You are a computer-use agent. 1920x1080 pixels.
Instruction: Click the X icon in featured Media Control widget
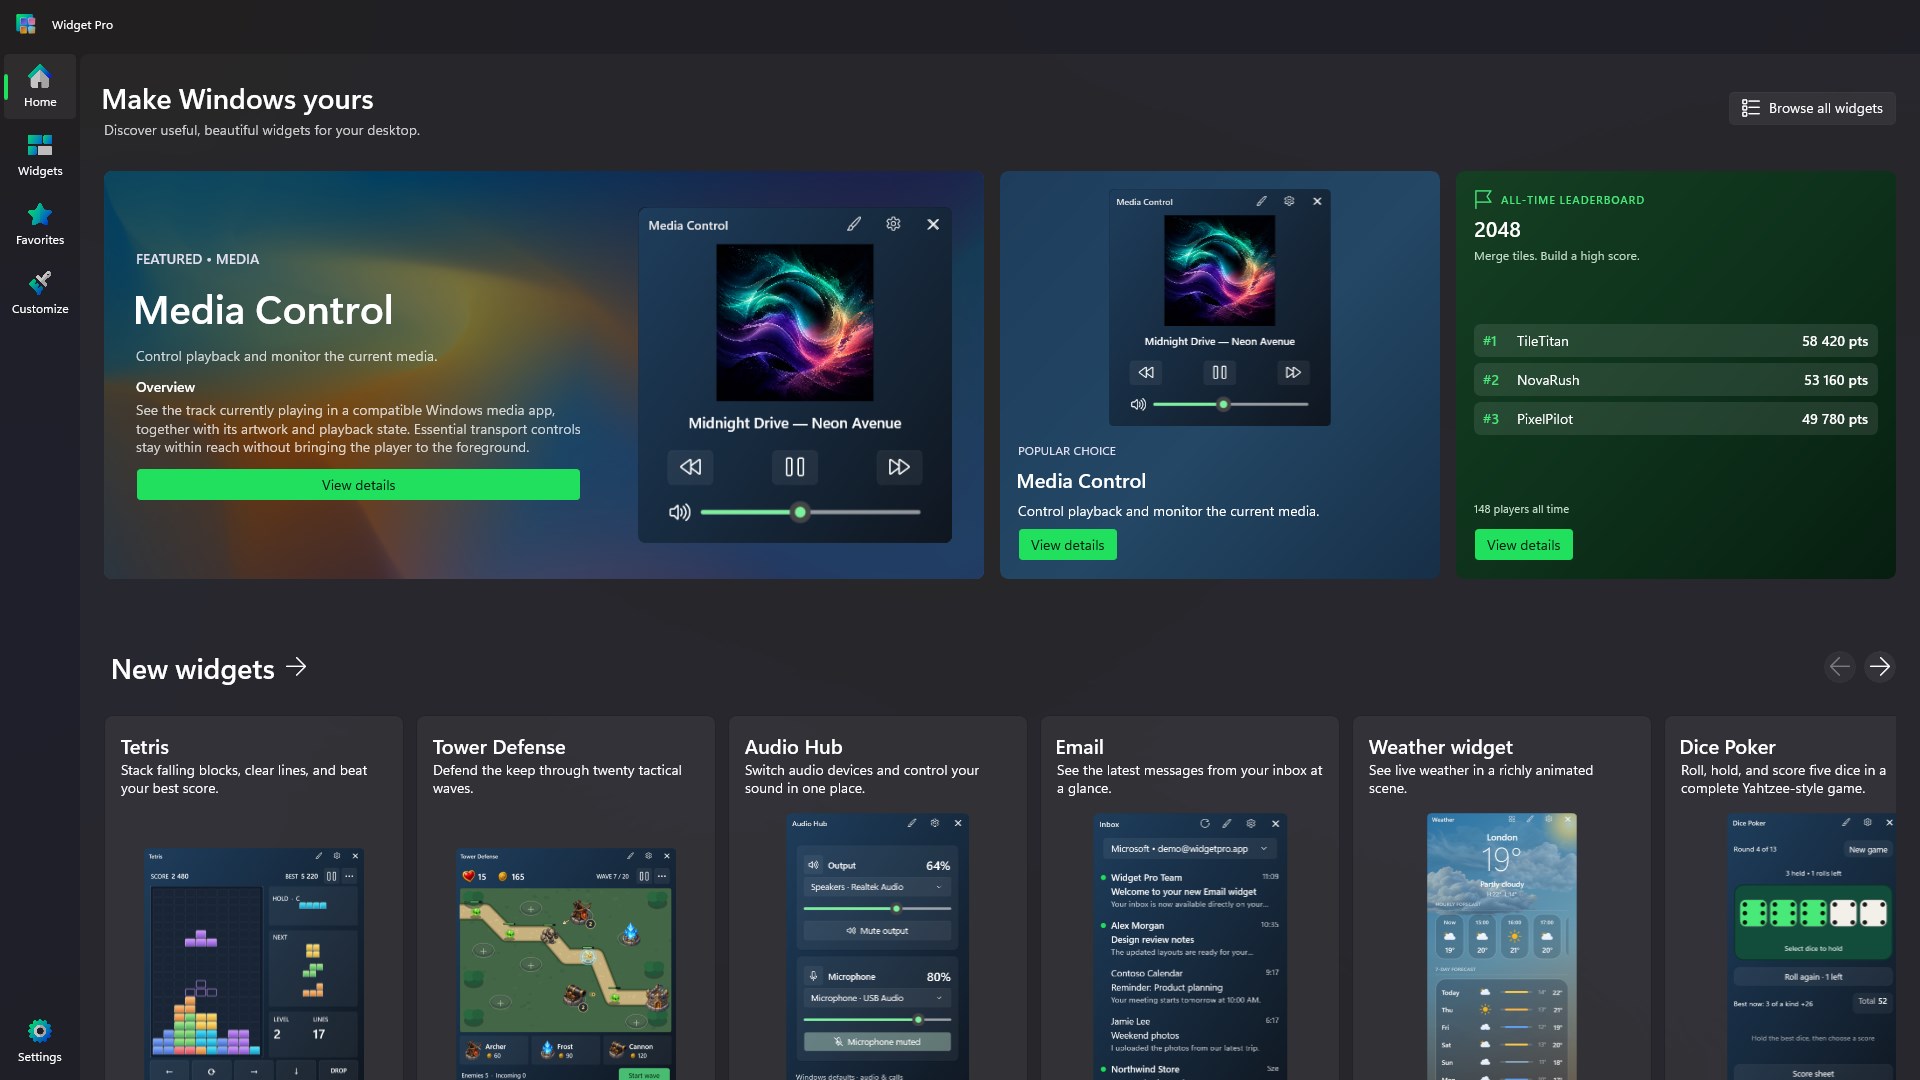[933, 224]
